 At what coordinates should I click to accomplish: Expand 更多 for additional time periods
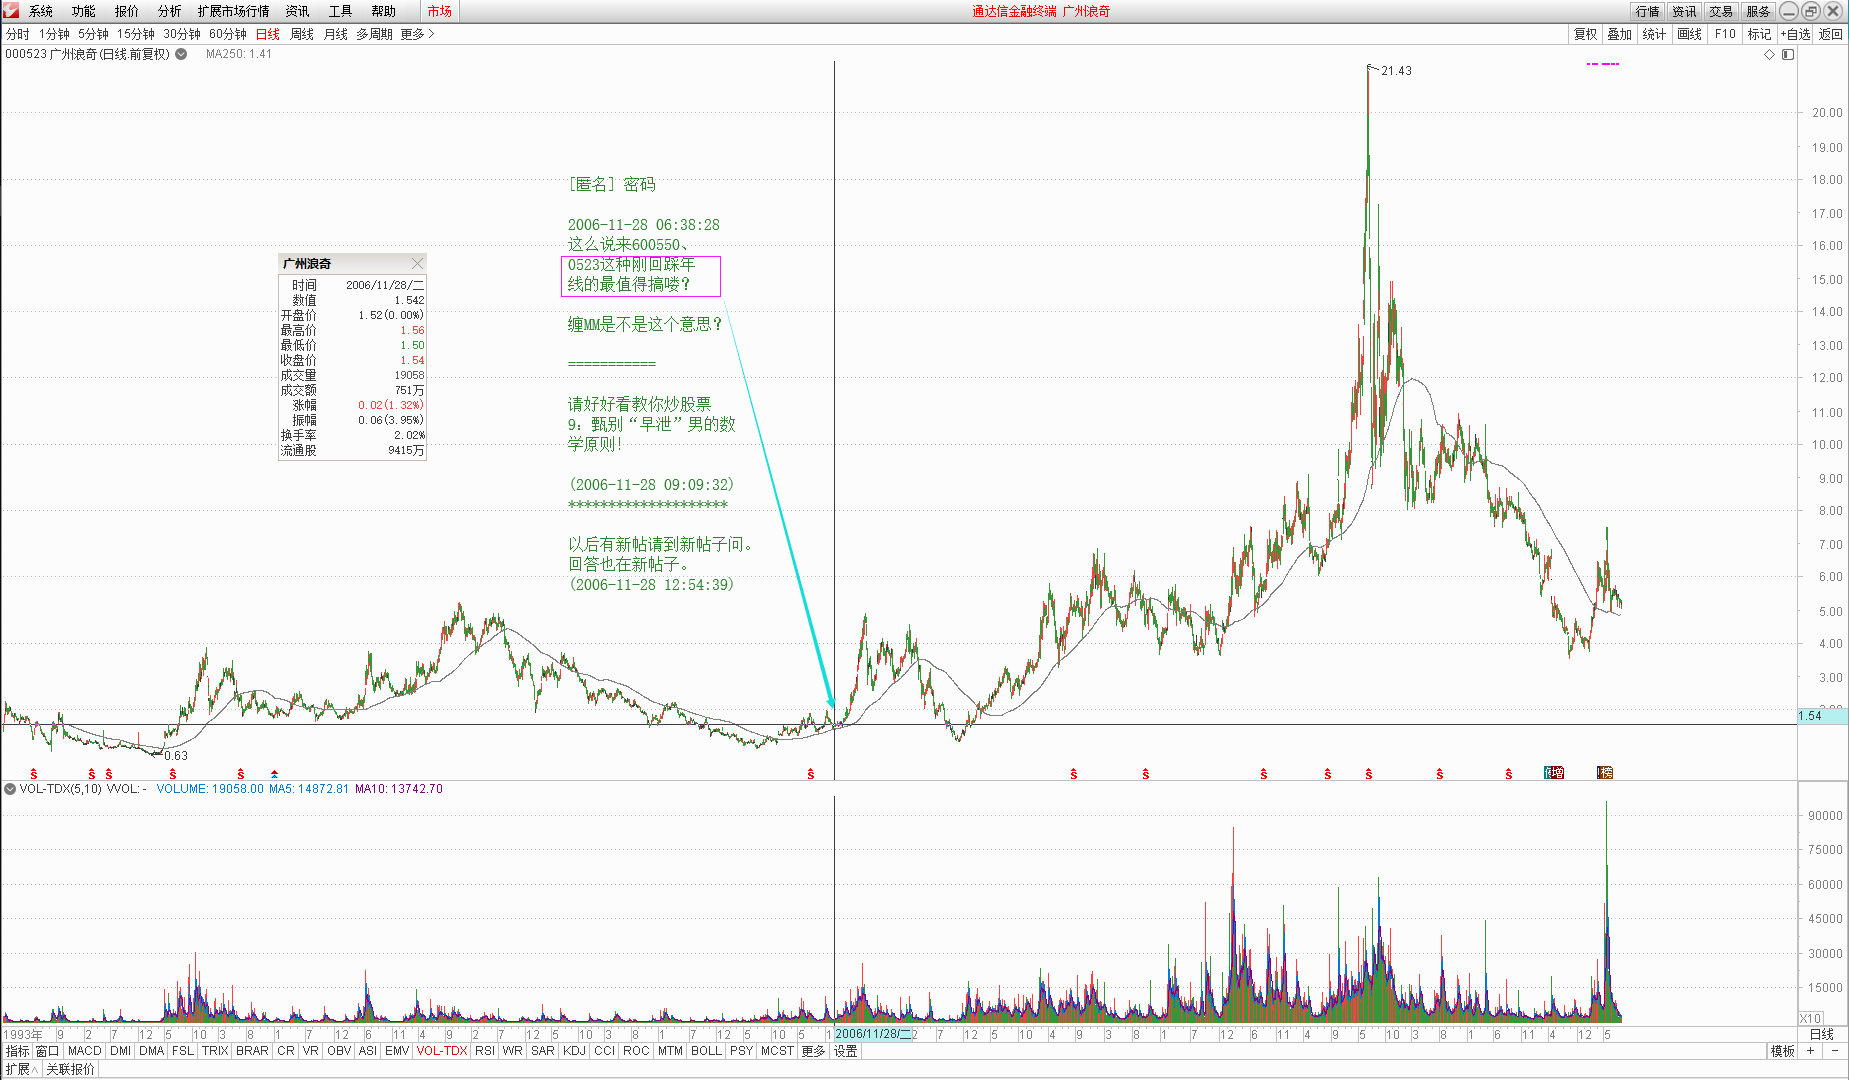[417, 34]
